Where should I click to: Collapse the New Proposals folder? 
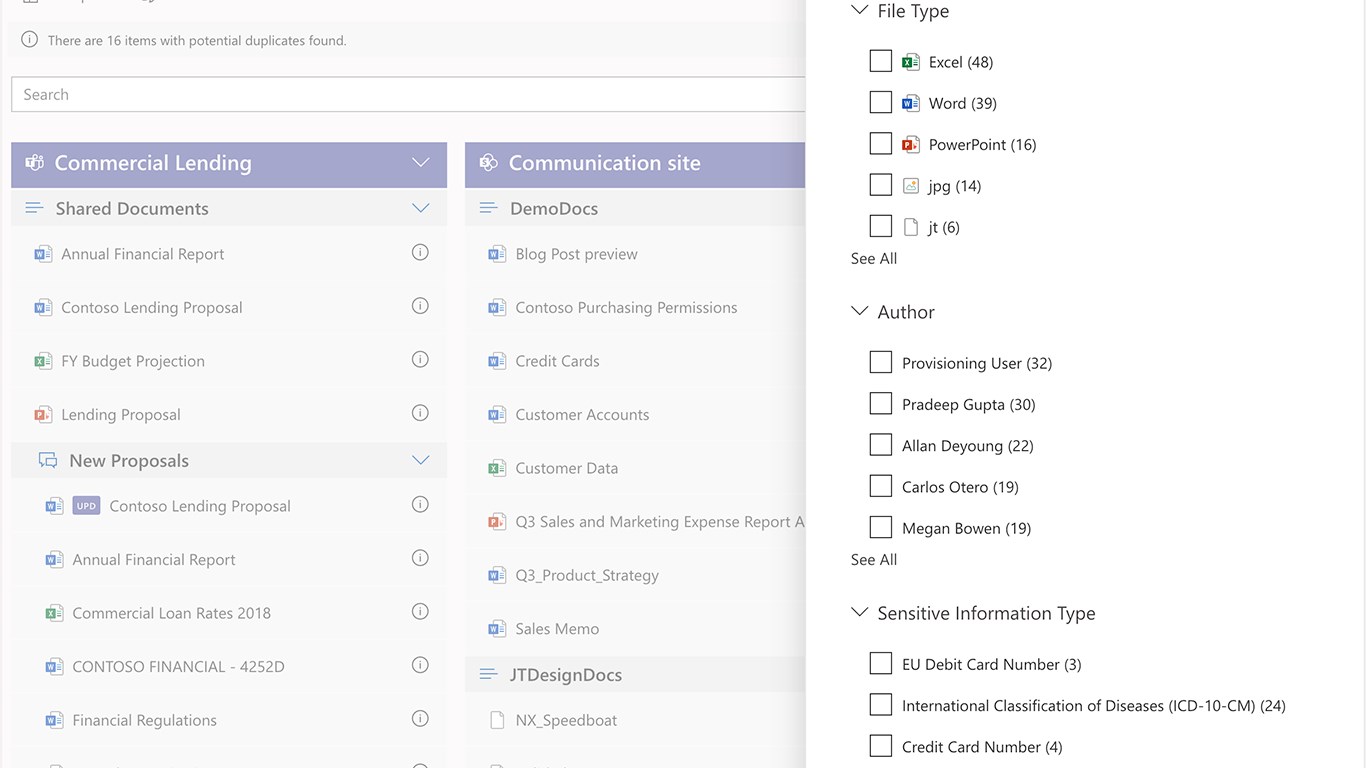pos(421,460)
